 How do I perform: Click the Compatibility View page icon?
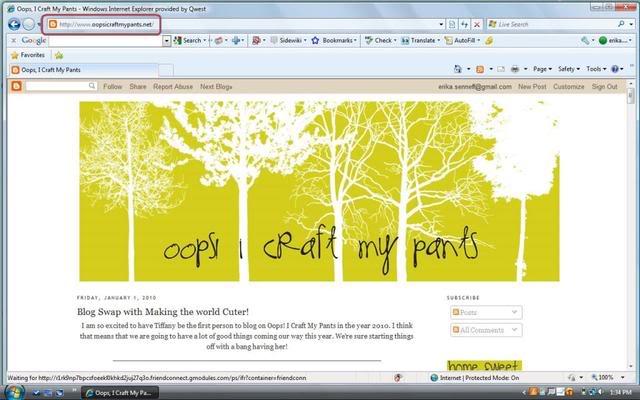pos(452,24)
